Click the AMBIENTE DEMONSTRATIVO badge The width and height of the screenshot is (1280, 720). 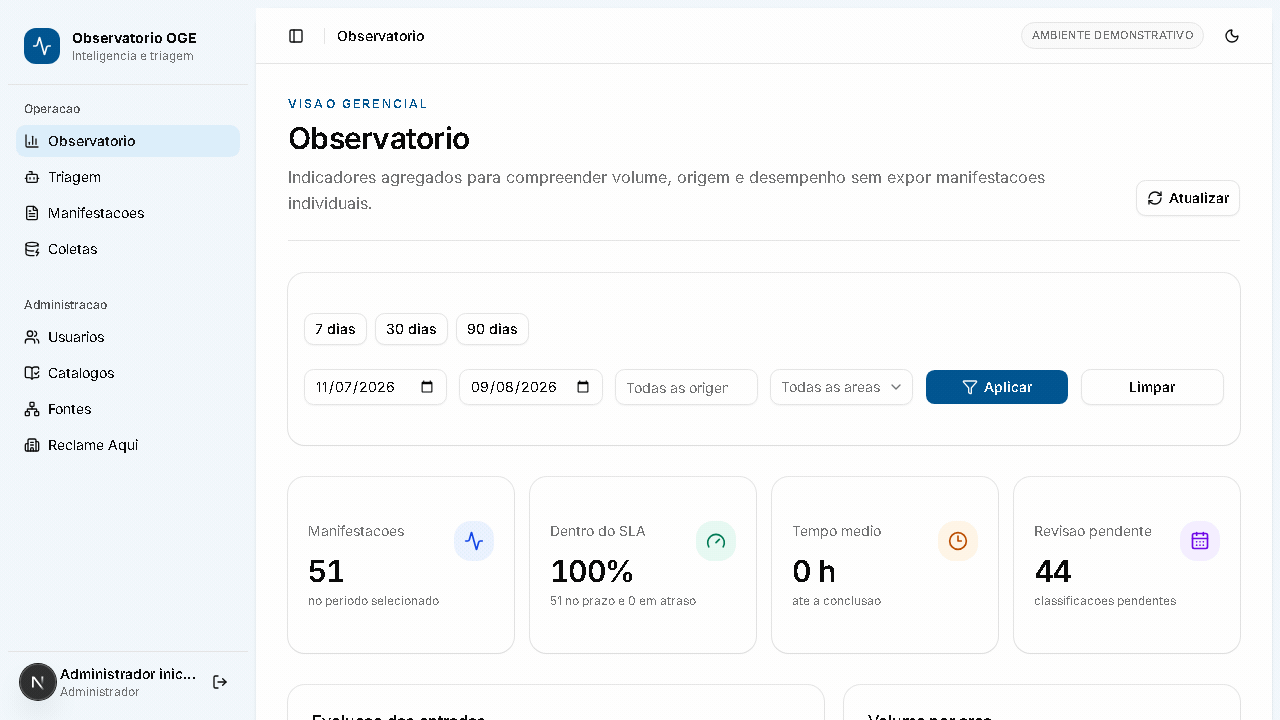tap(1112, 35)
